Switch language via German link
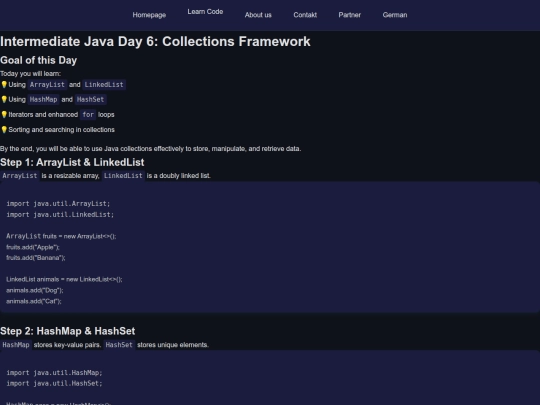 [395, 15]
